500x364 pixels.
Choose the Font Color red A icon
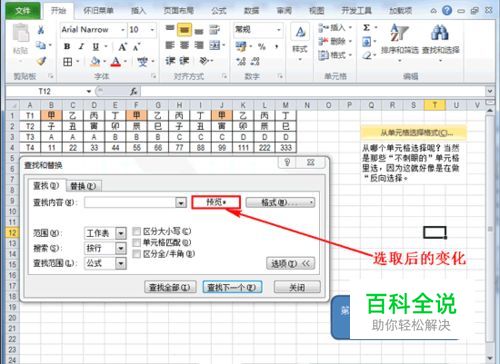[x=115, y=61]
